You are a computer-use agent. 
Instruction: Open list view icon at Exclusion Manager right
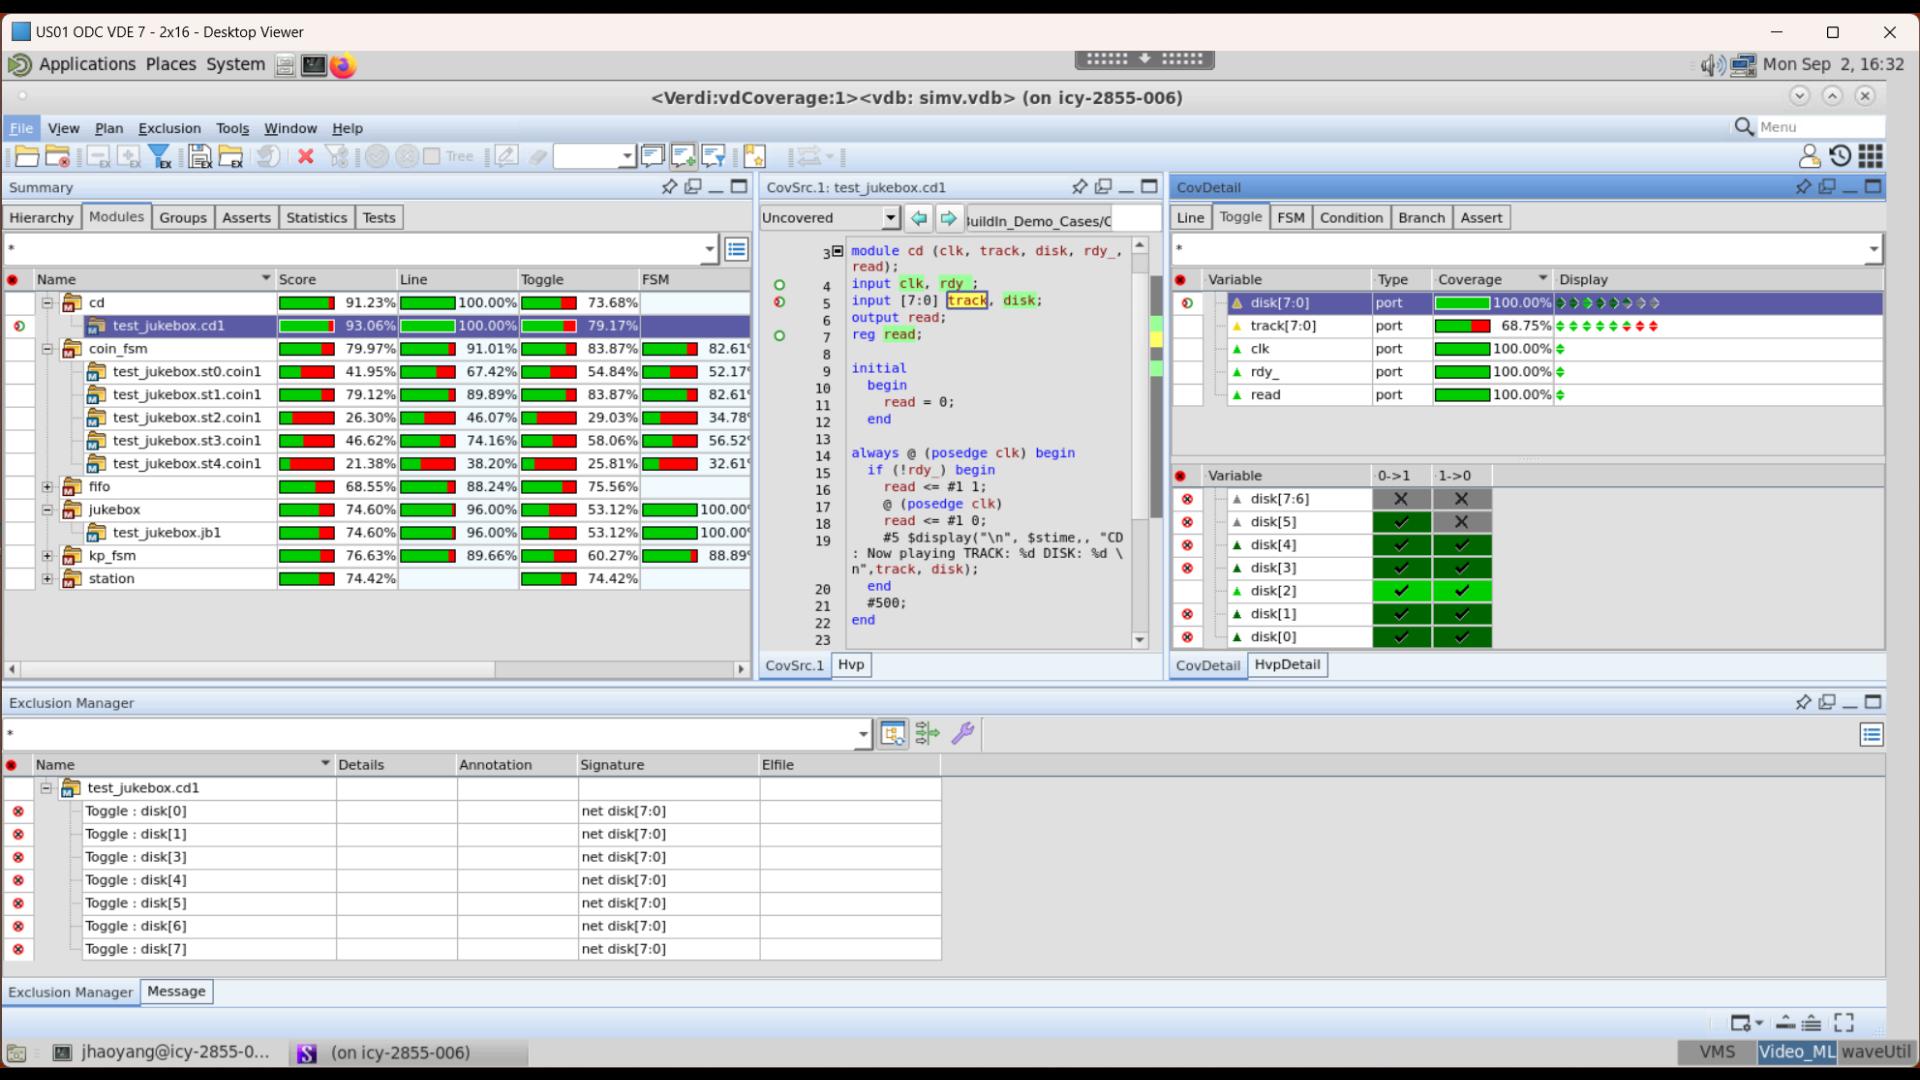[1872, 735]
